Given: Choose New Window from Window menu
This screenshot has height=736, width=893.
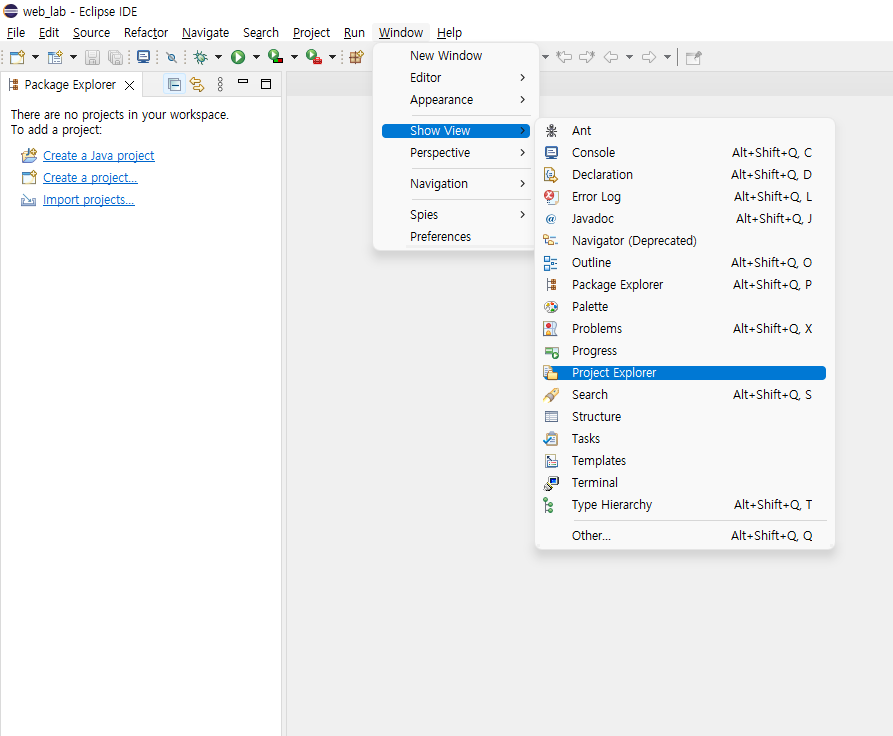Looking at the screenshot, I should (456, 56).
